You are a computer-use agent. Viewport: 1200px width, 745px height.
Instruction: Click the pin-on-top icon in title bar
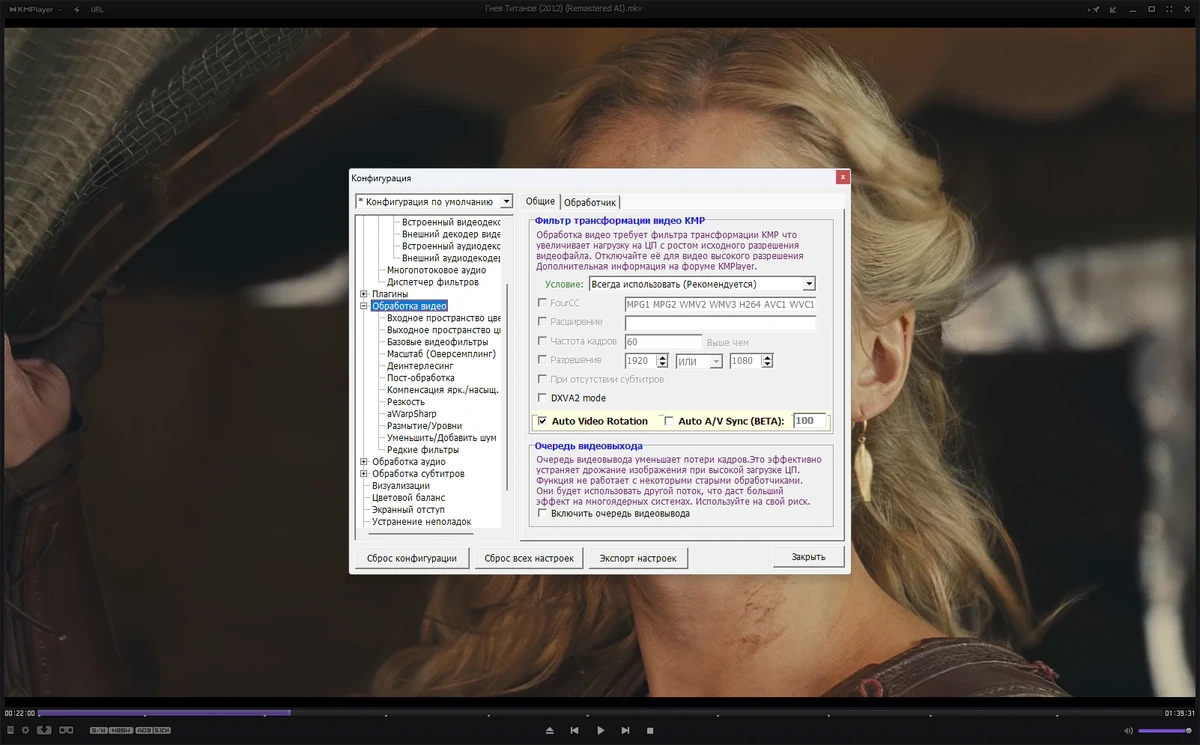tap(1096, 9)
